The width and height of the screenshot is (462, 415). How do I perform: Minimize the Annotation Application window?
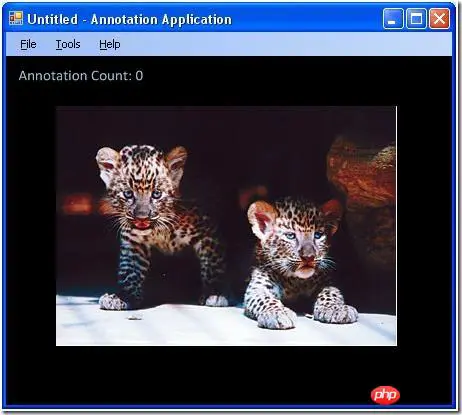pos(393,19)
